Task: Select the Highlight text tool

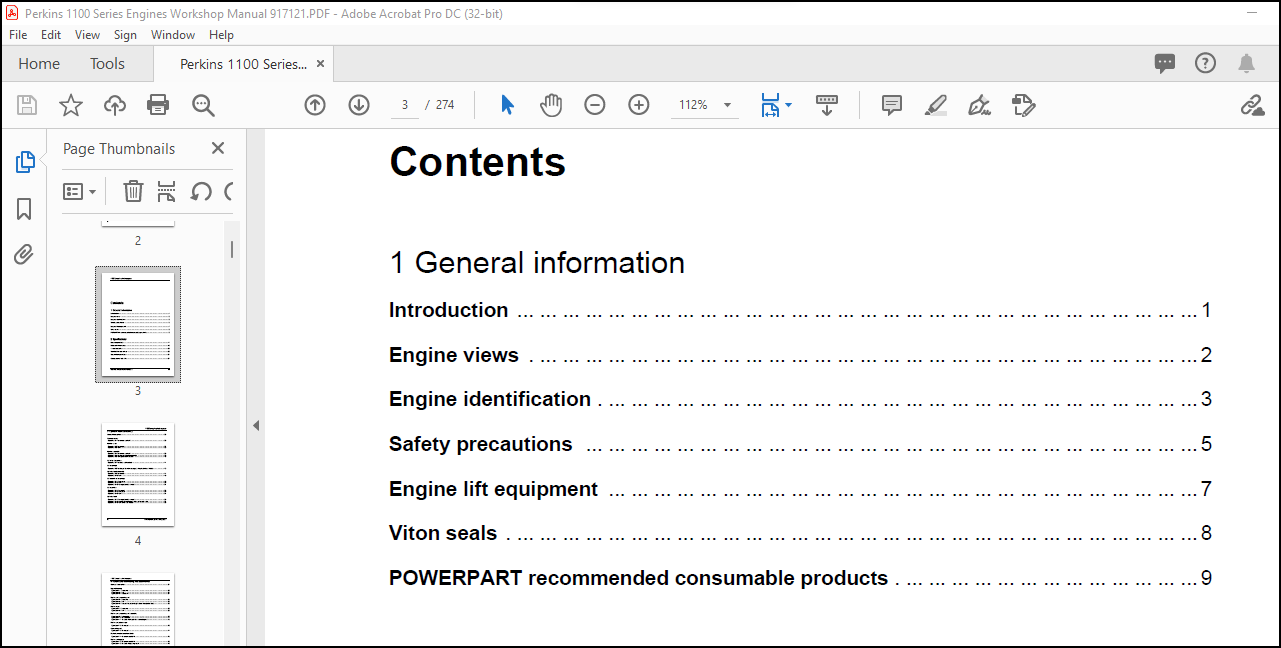Action: [x=936, y=105]
